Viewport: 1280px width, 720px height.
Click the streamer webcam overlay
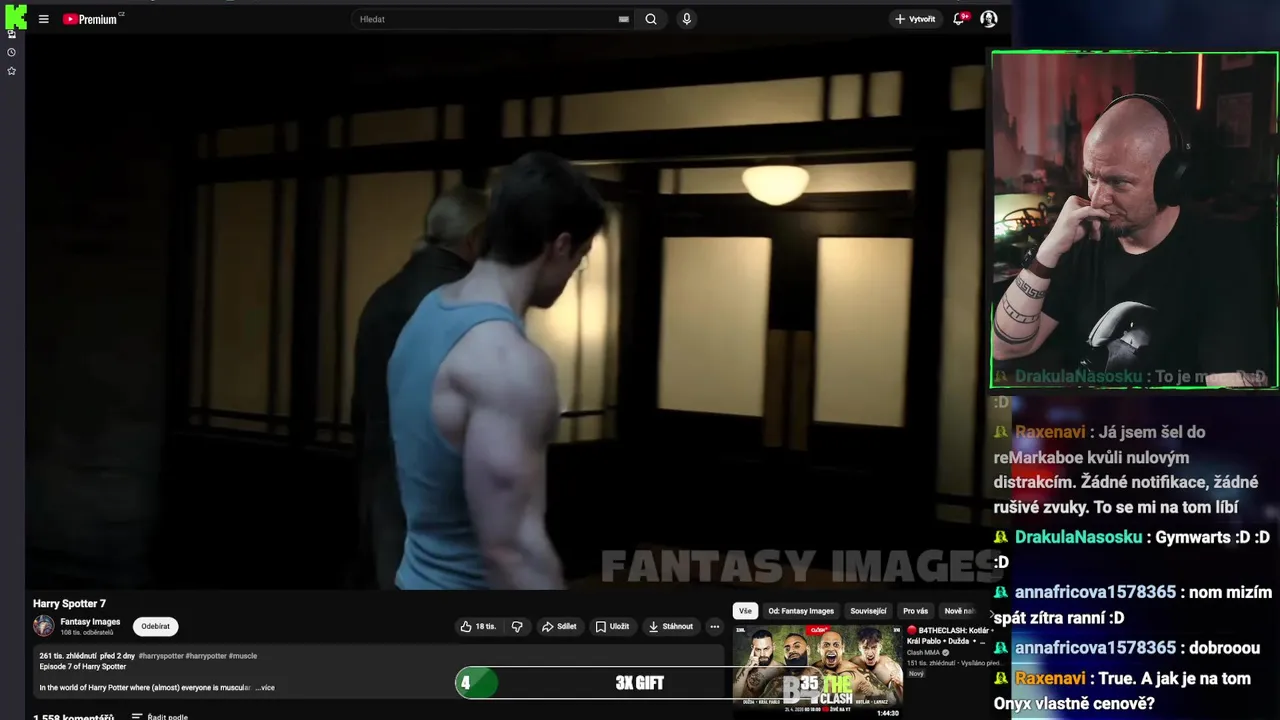1134,220
